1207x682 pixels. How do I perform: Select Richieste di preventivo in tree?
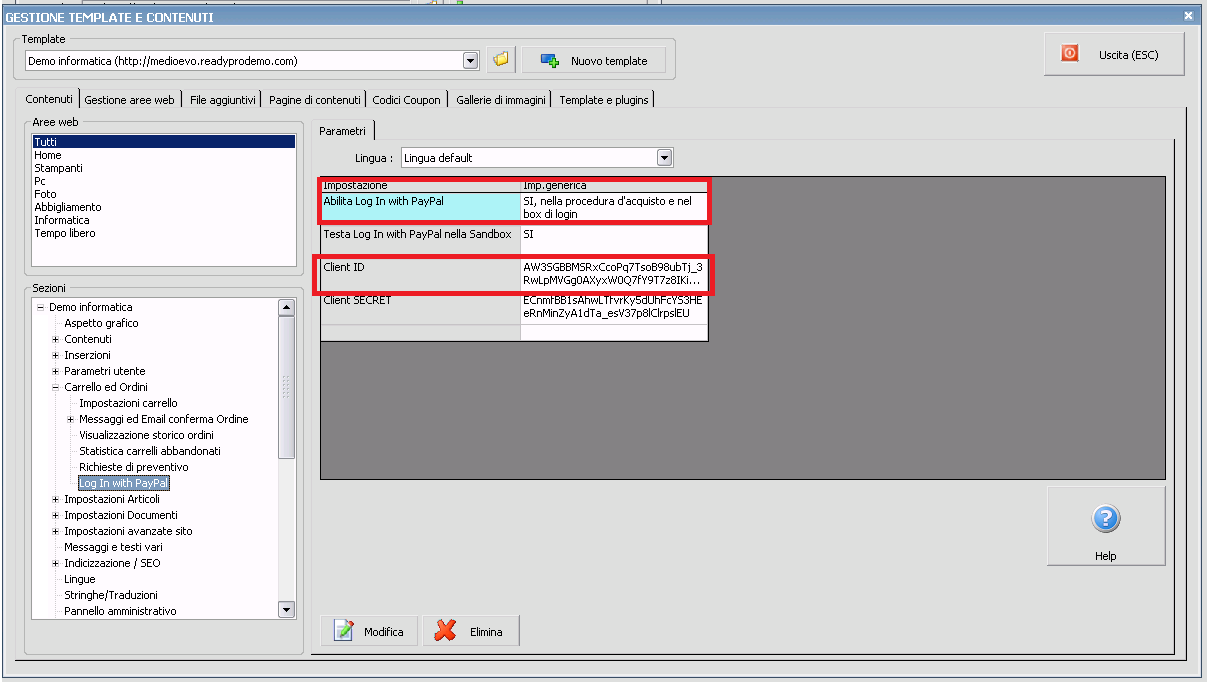pos(134,467)
